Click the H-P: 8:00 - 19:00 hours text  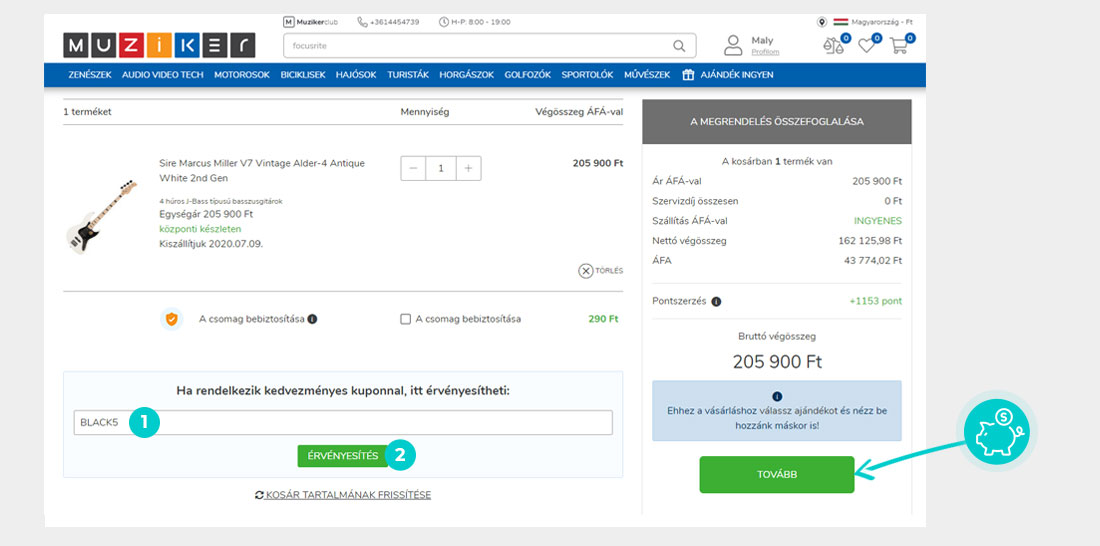(481, 22)
